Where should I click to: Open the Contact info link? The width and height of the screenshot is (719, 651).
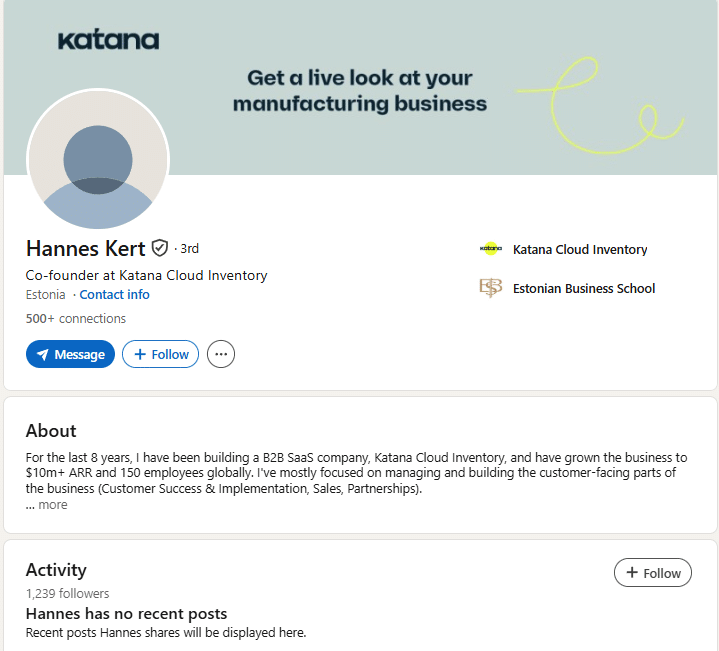(x=114, y=295)
